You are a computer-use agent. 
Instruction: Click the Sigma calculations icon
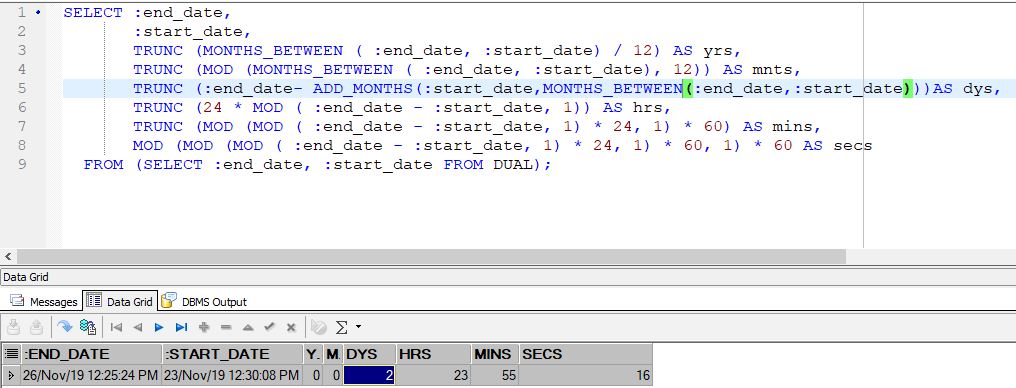(341, 328)
